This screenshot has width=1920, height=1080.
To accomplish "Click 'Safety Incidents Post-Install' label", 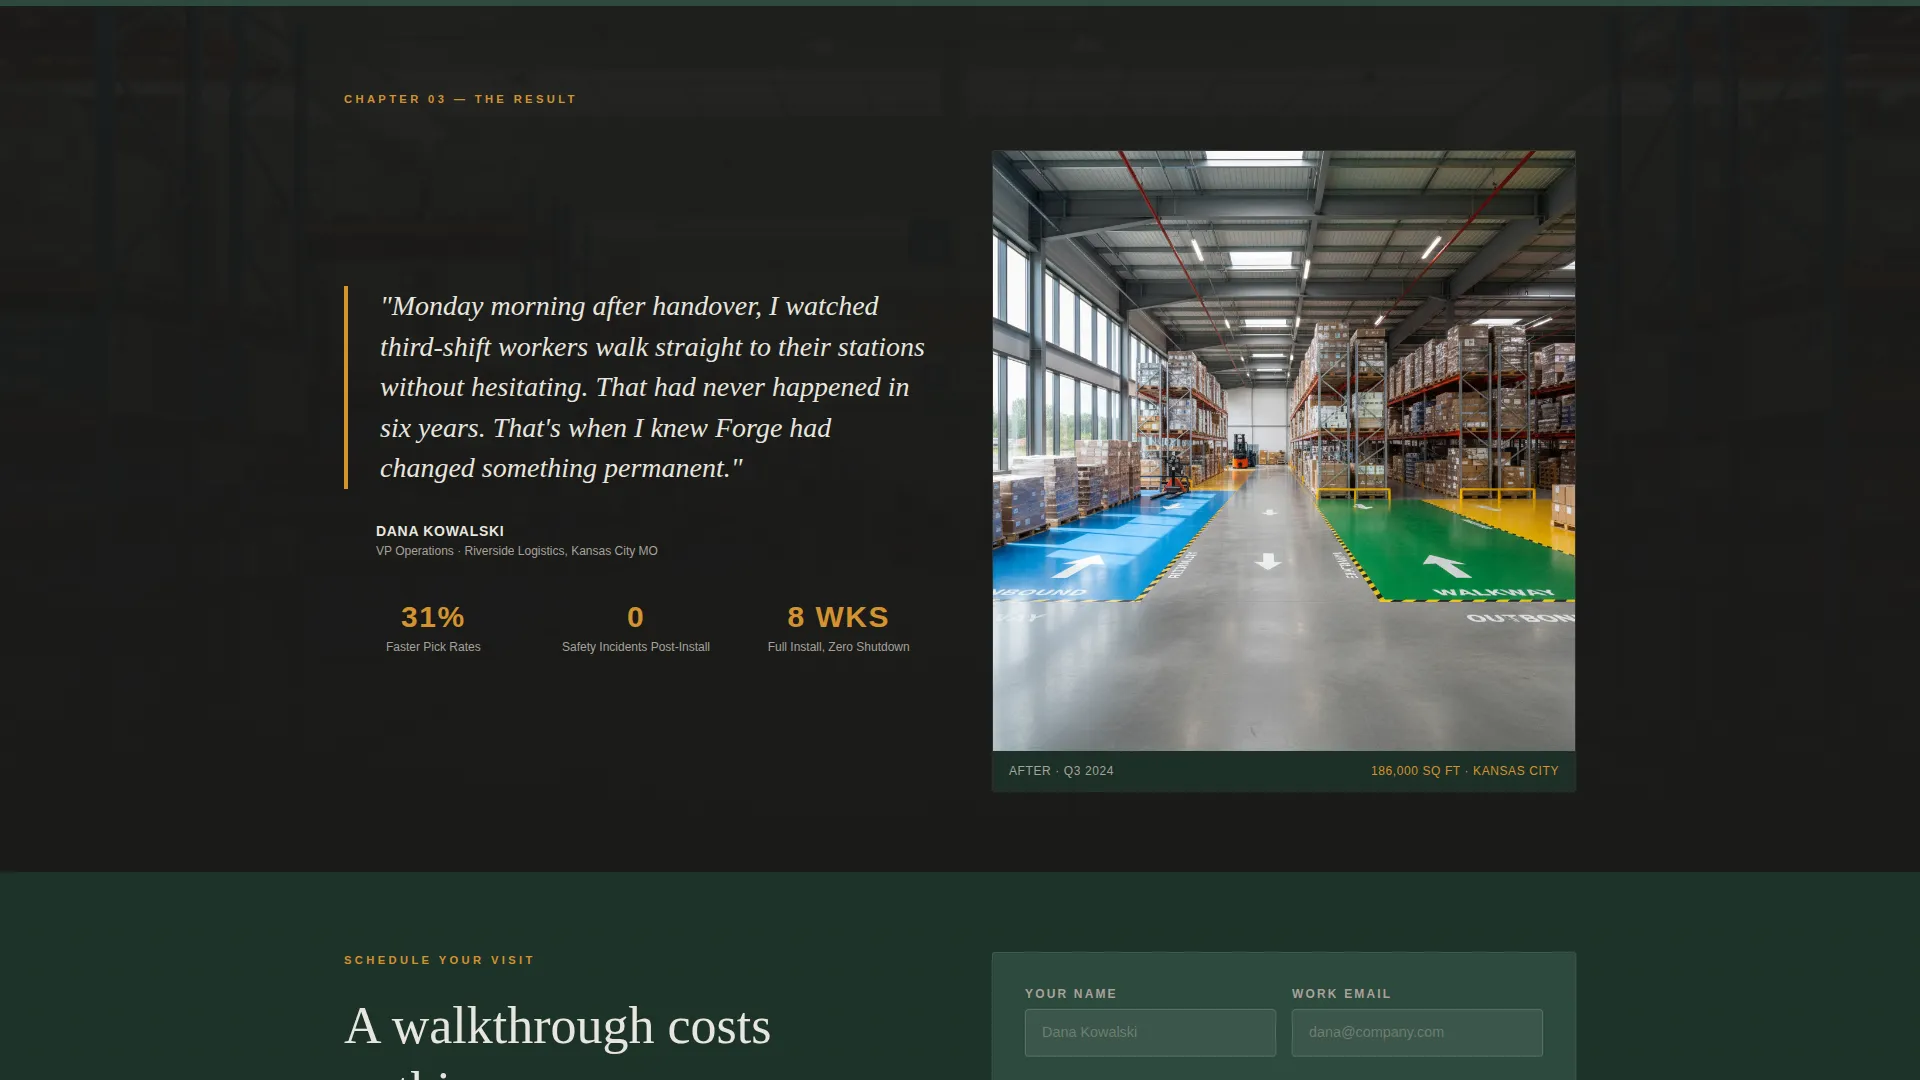I will 636,647.
